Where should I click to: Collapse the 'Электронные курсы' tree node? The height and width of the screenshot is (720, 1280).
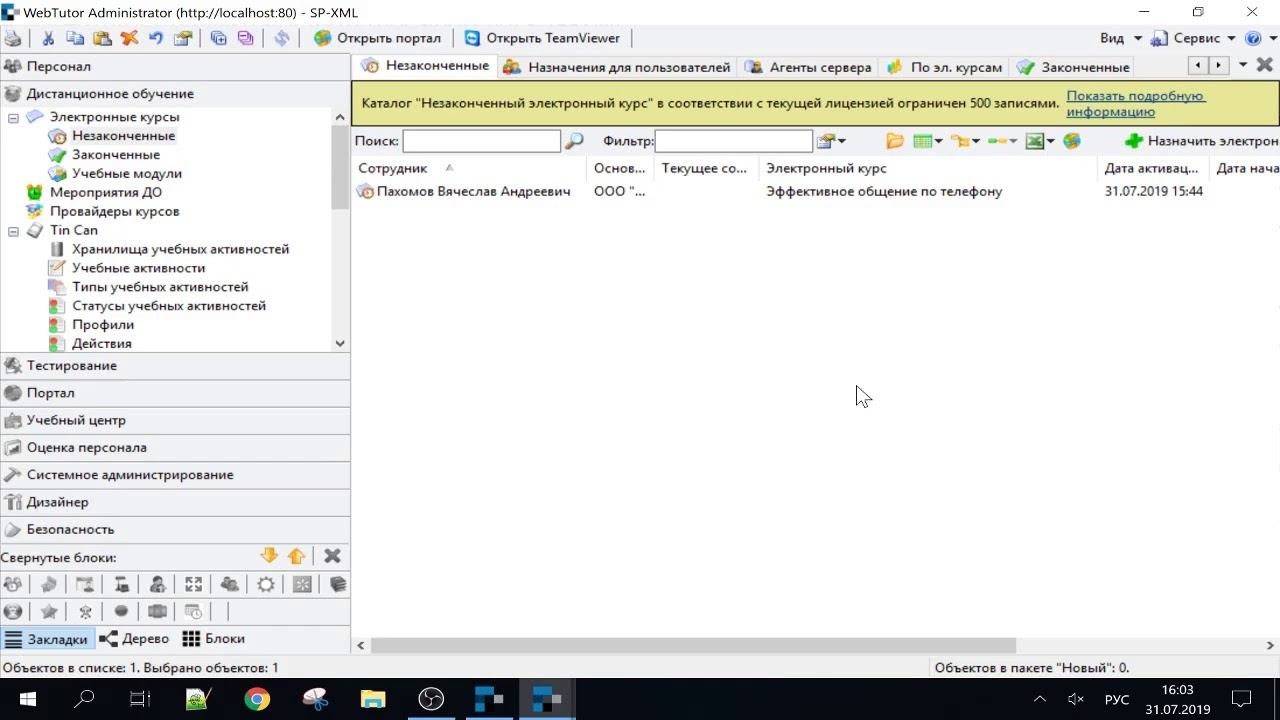tap(14, 117)
